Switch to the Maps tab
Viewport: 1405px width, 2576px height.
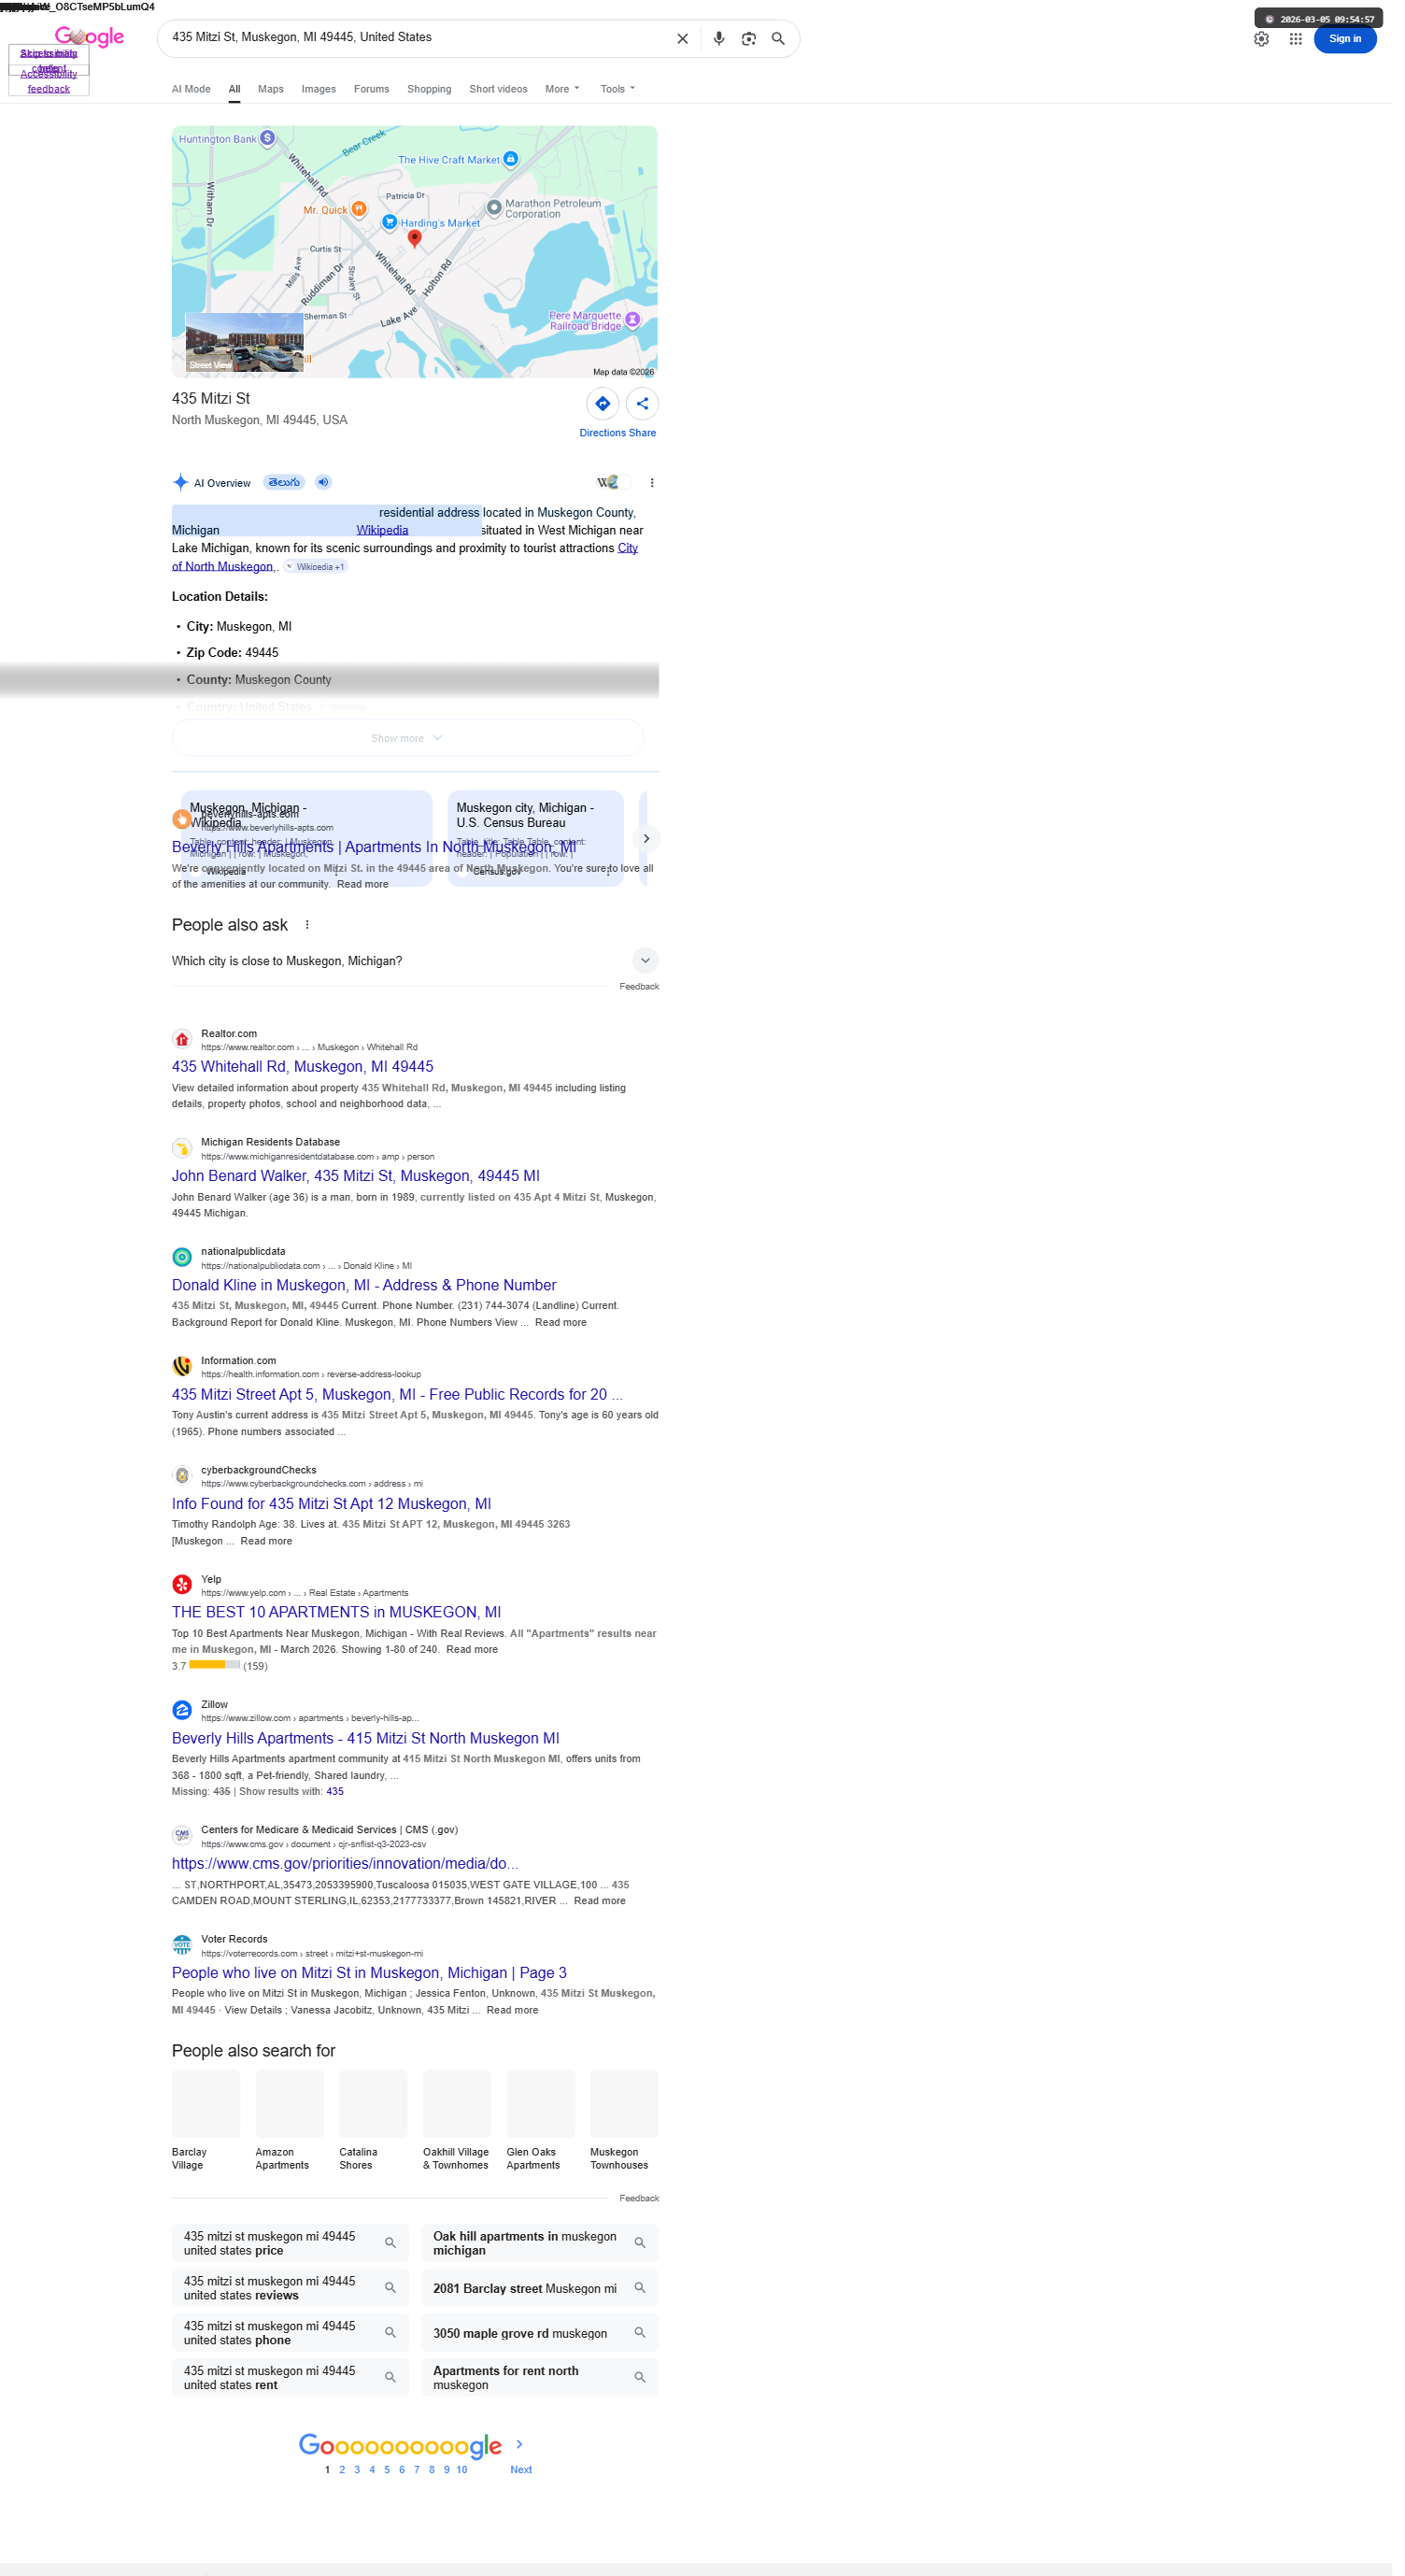(271, 89)
